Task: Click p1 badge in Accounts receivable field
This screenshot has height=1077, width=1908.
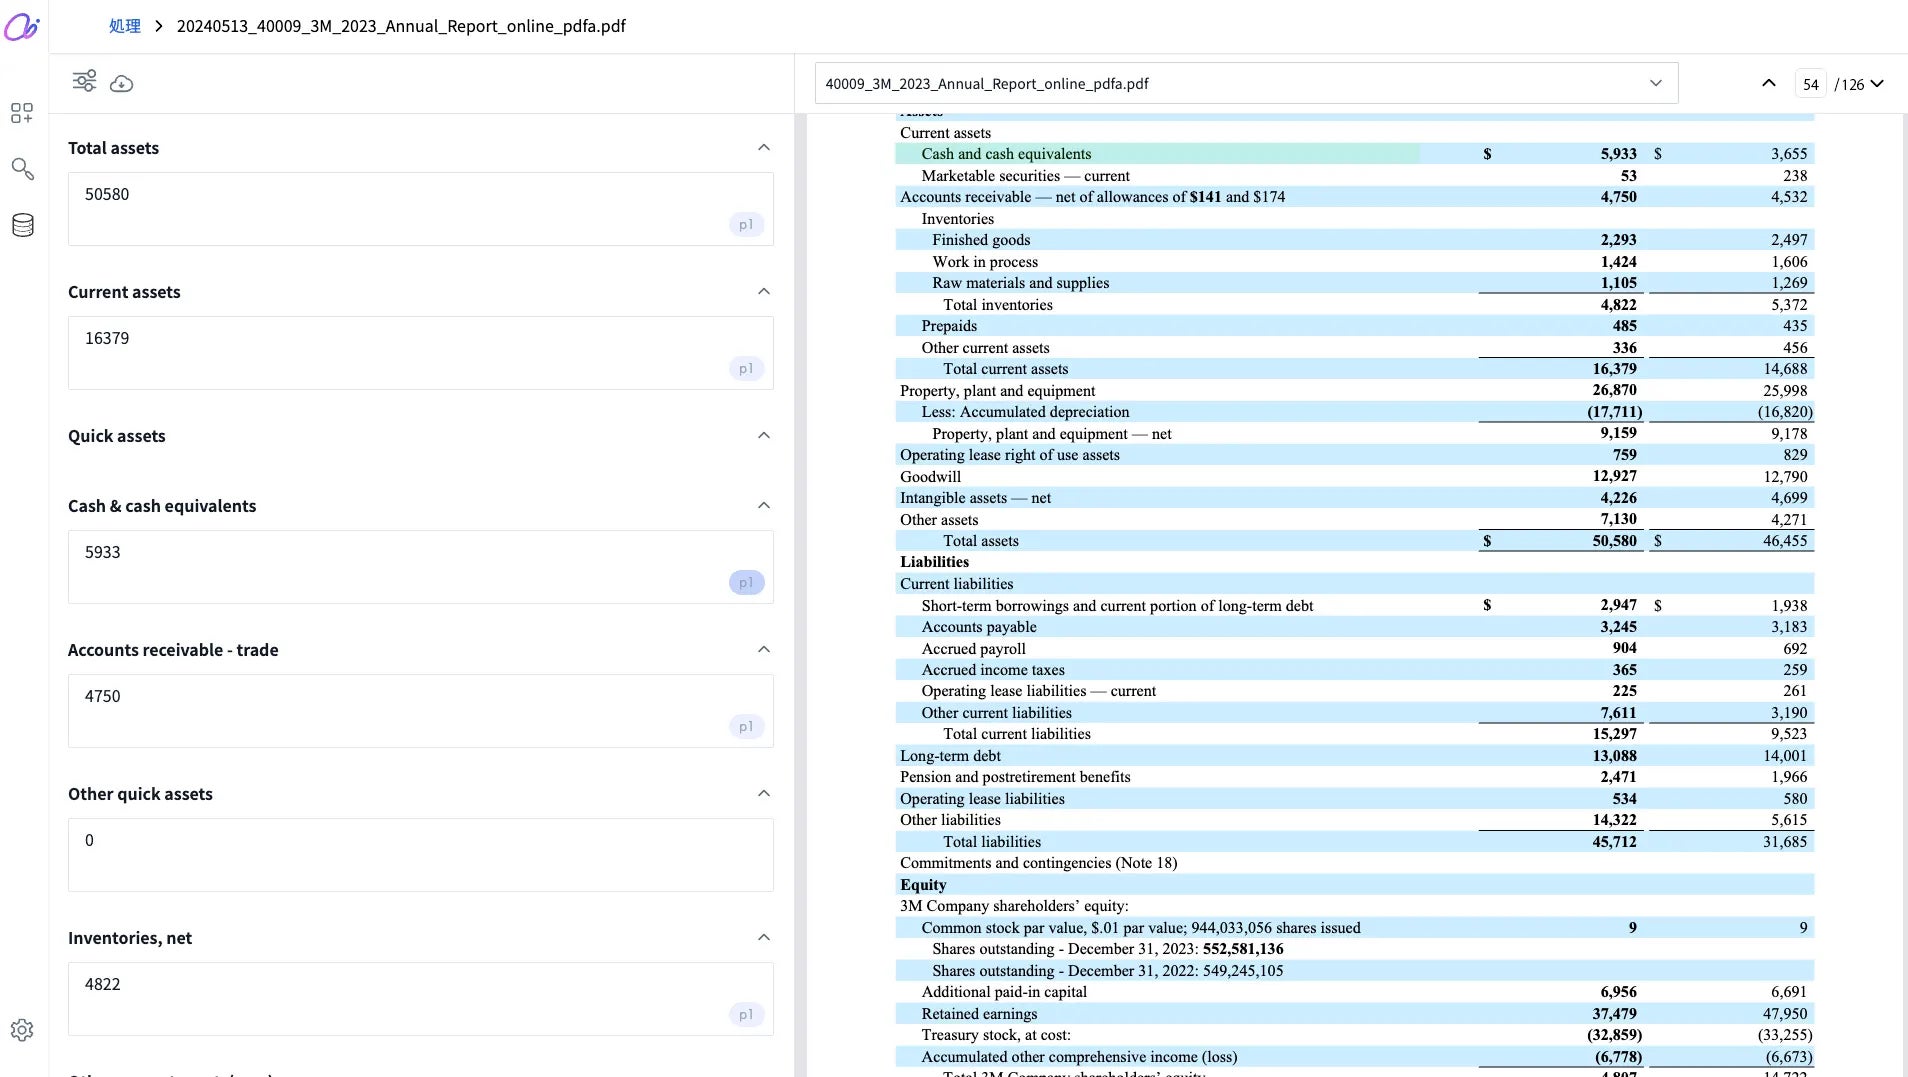Action: click(746, 727)
